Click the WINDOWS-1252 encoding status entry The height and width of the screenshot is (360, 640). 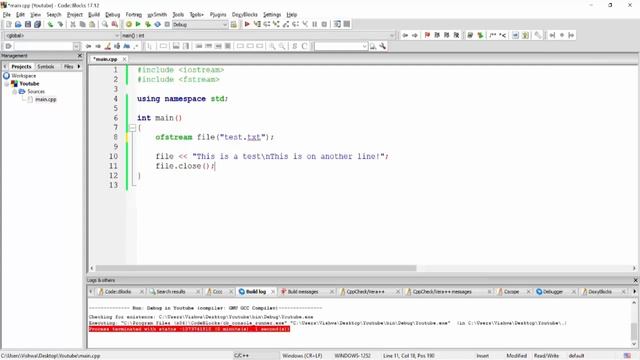[x=352, y=356]
